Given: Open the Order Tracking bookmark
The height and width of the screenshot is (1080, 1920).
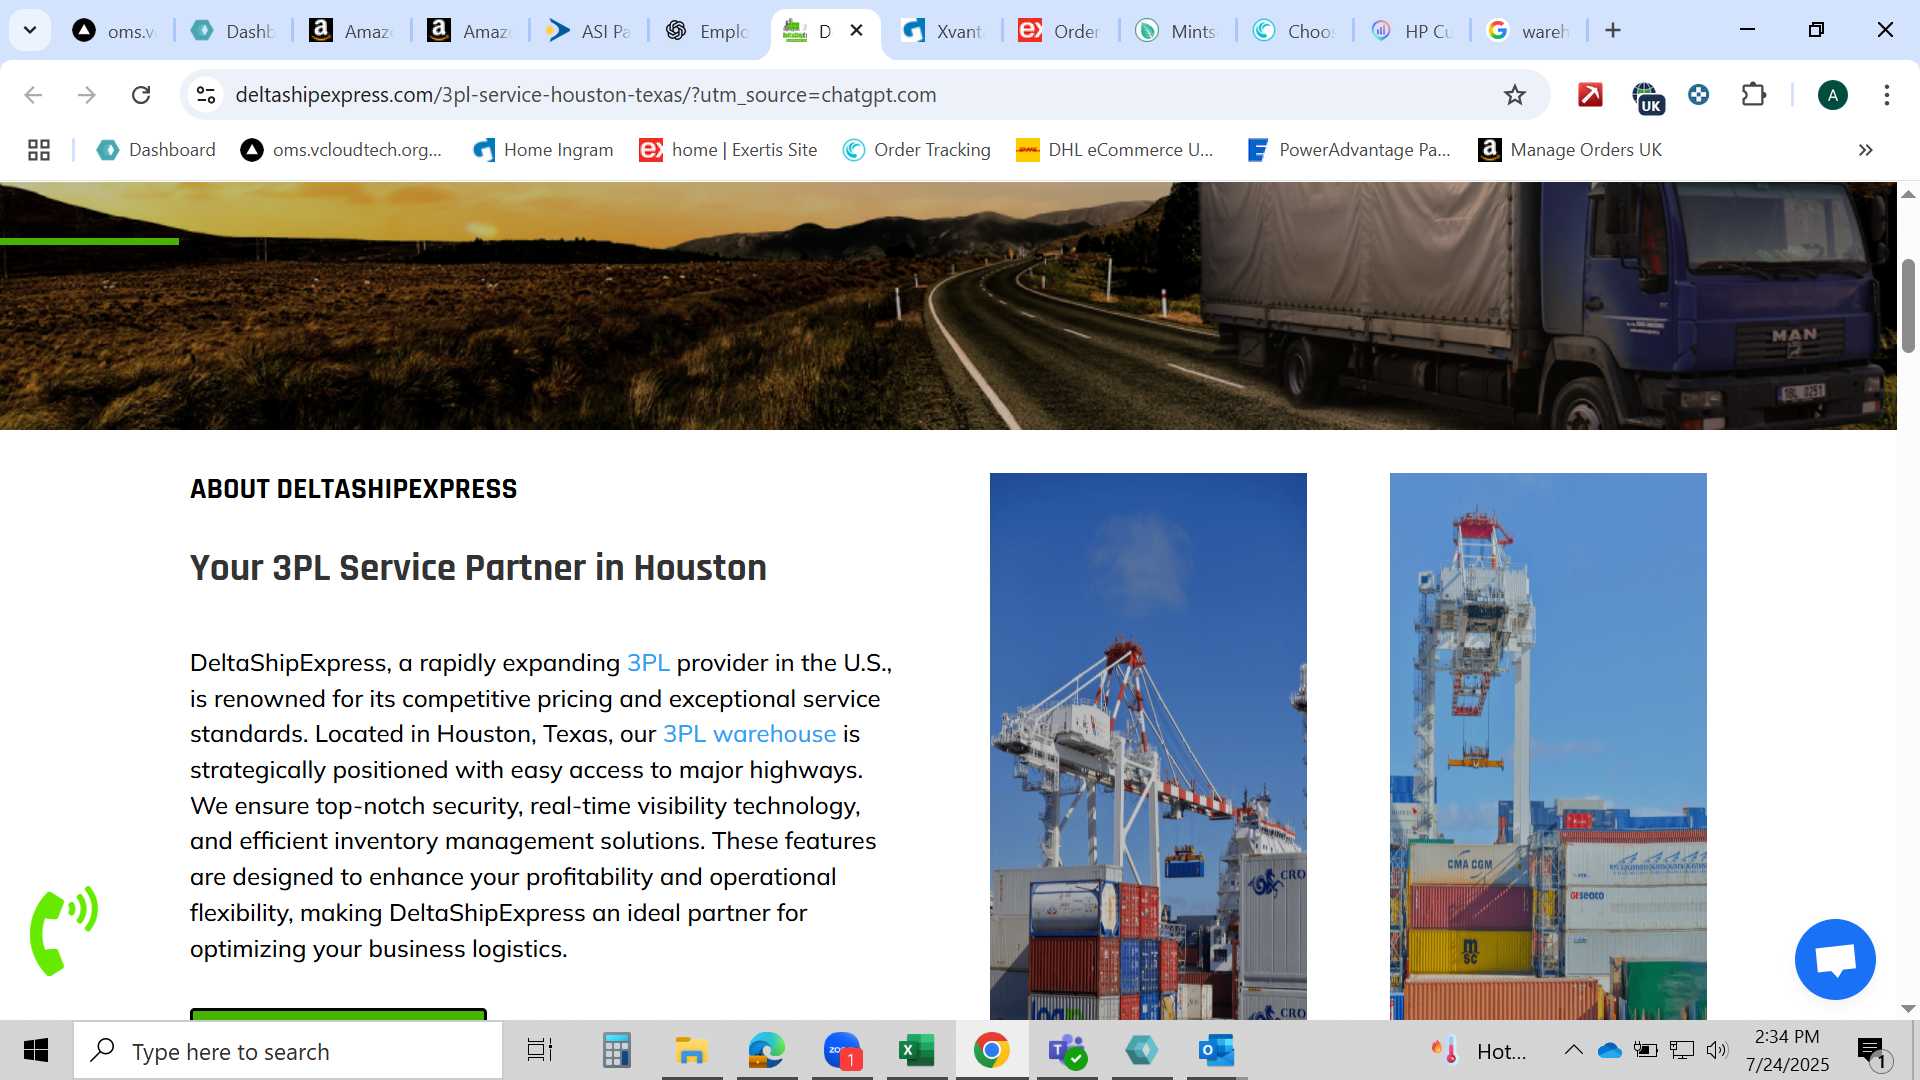Looking at the screenshot, I should tap(917, 150).
